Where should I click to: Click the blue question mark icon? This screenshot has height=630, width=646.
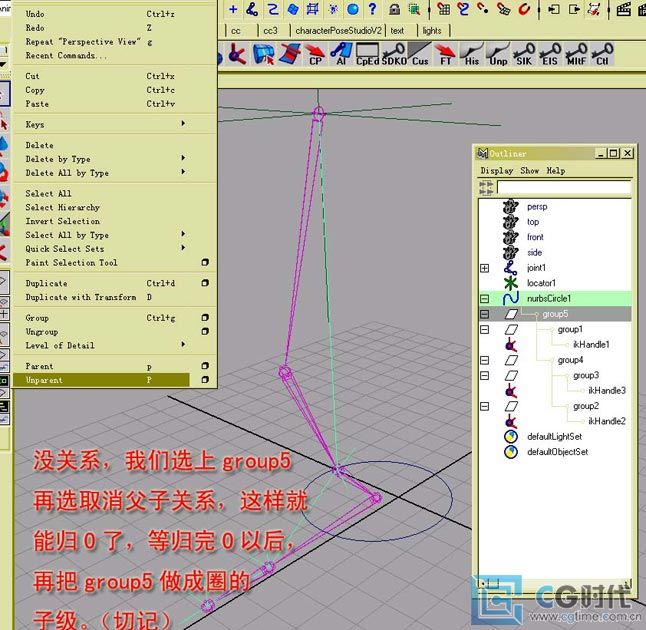(372, 9)
